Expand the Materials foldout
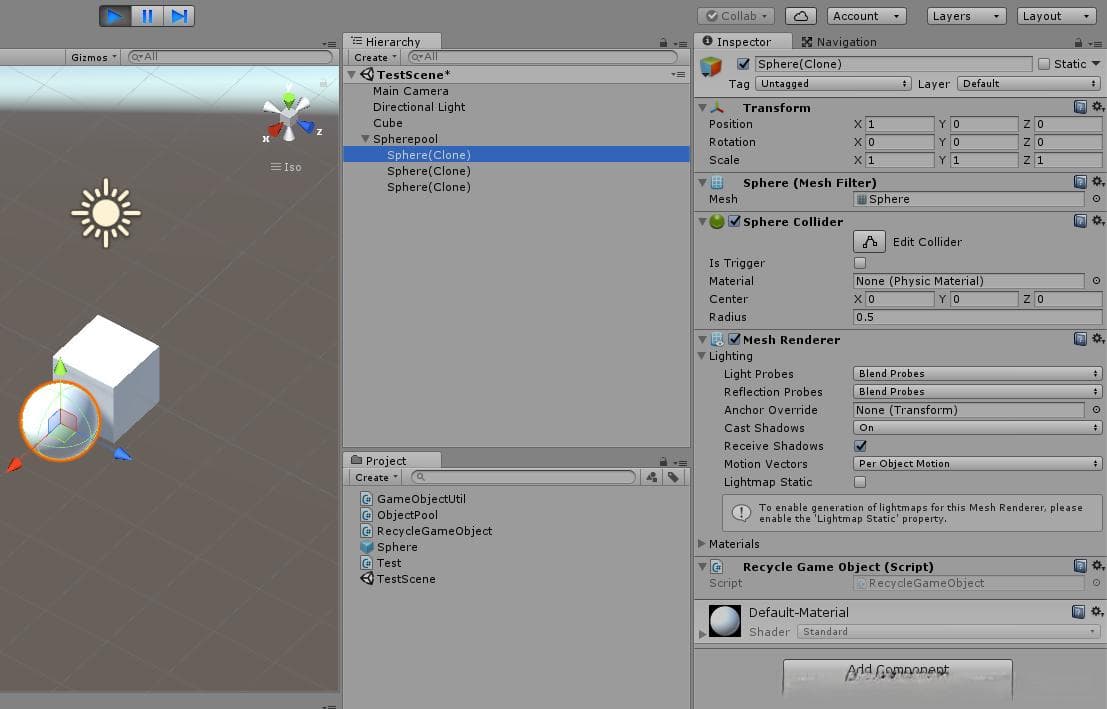1107x709 pixels. [702, 544]
